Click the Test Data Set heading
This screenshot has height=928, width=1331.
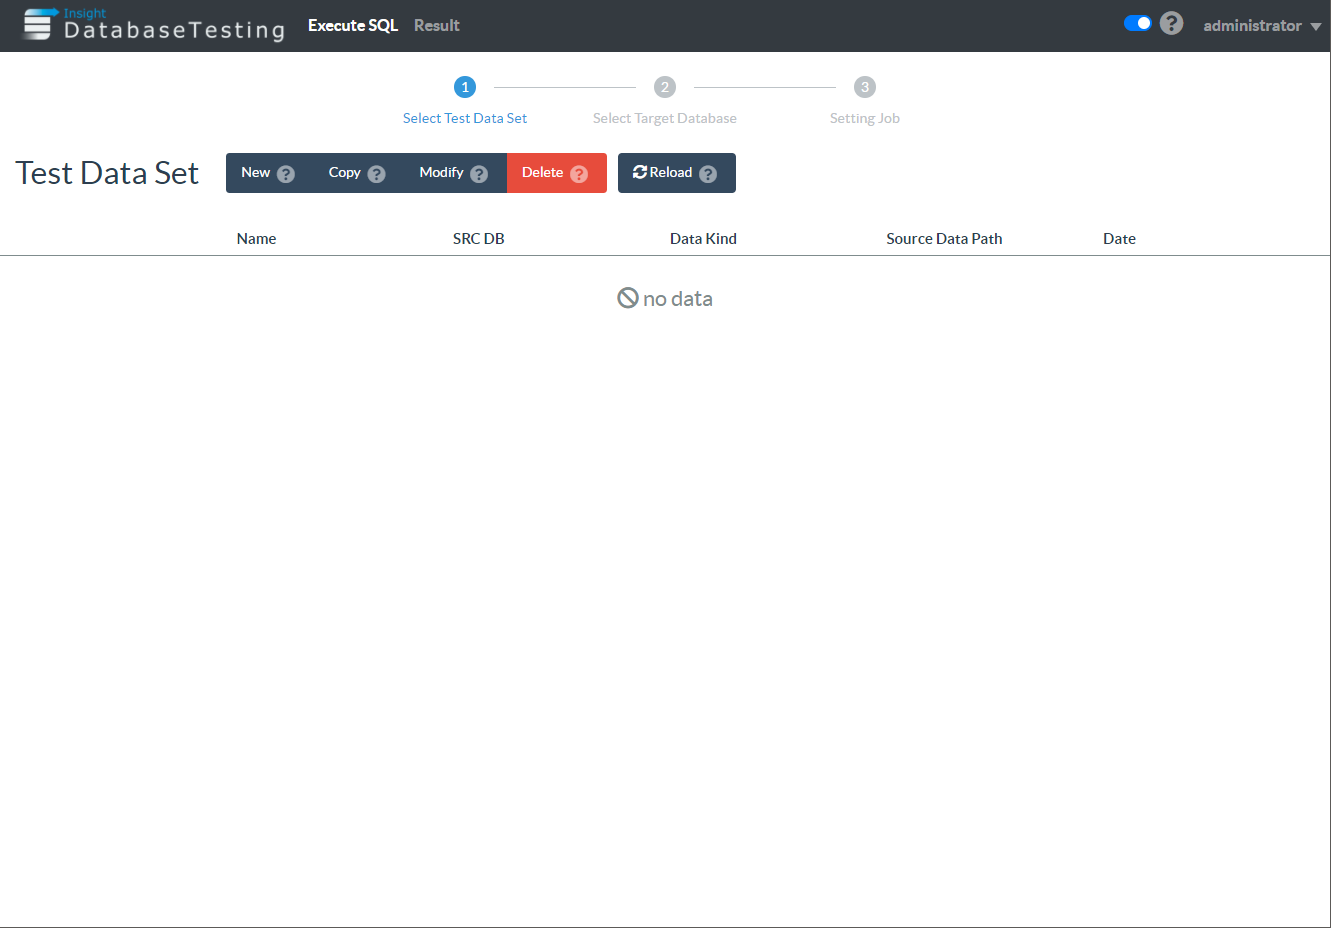(x=107, y=173)
